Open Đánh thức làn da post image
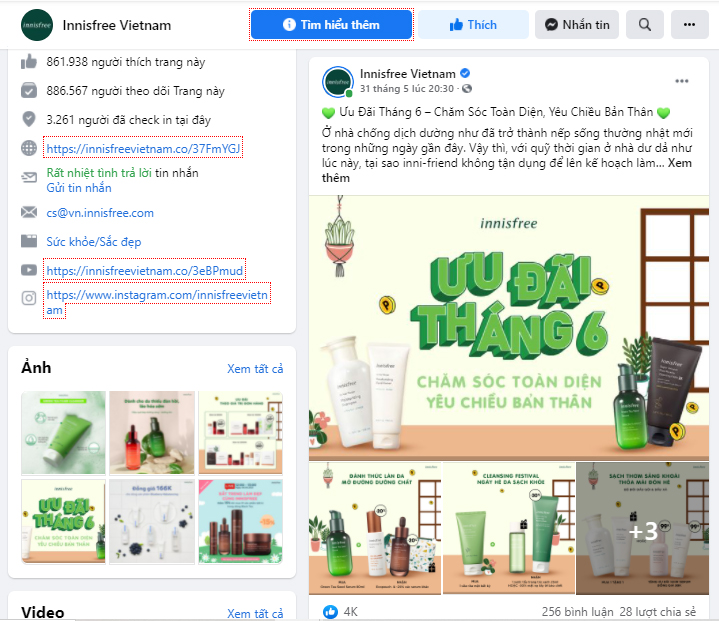 375,528
